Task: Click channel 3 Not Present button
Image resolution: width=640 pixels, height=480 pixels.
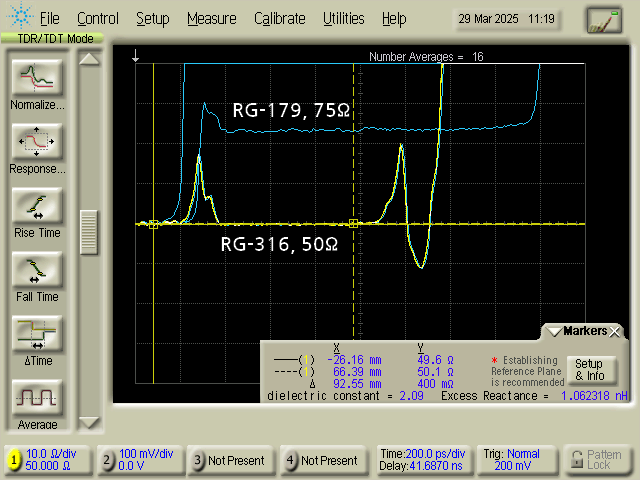Action: point(231,460)
